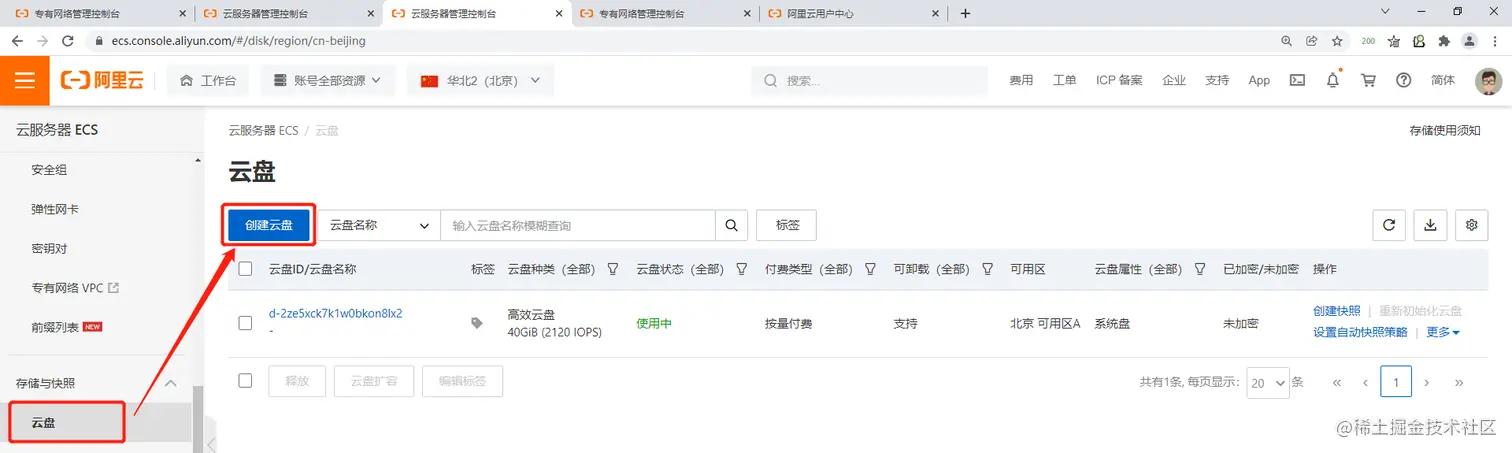This screenshot has width=1512, height=453.
Task: Refresh the disk list
Action: [x=1389, y=225]
